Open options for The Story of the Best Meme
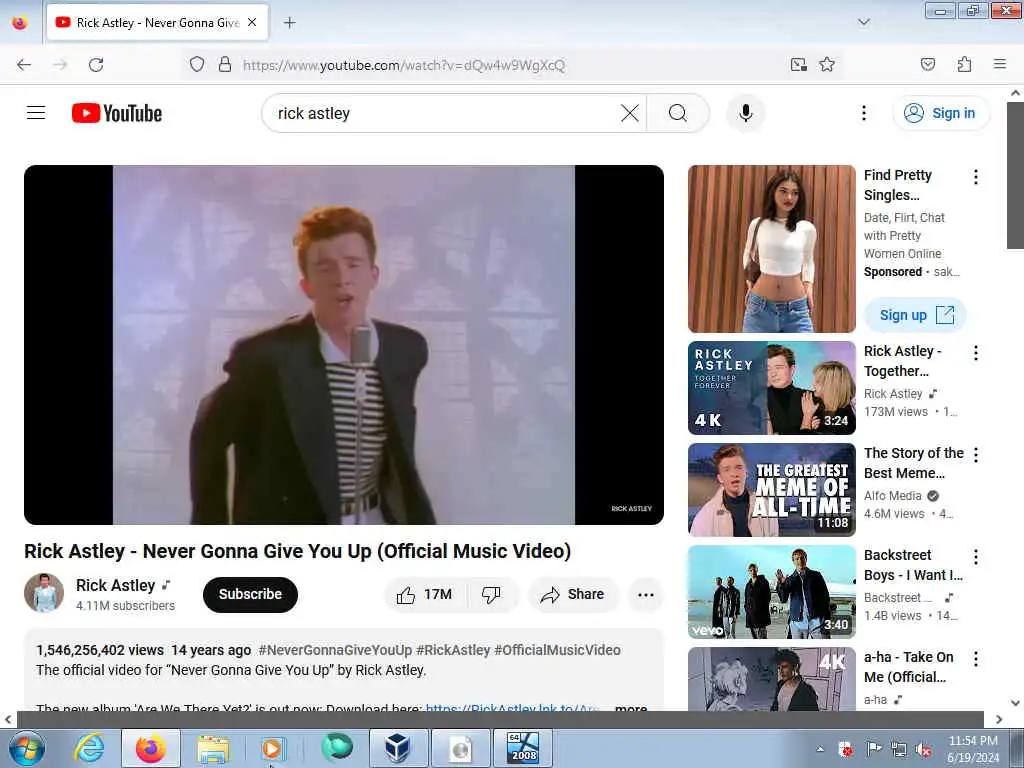The width and height of the screenshot is (1024, 768). pyautogui.click(x=975, y=455)
